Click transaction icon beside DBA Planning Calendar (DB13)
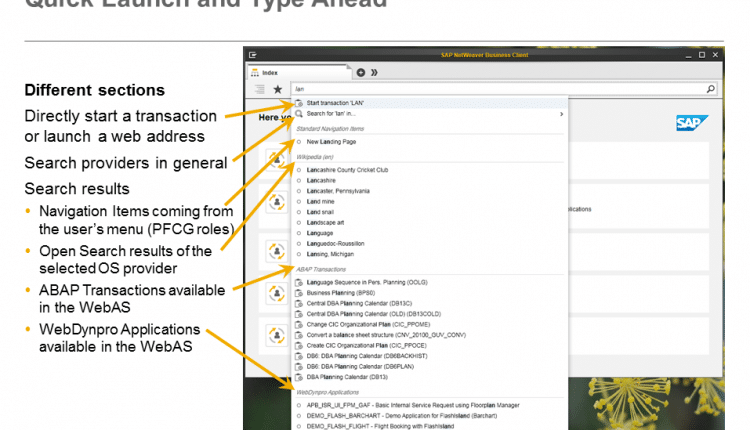 [299, 377]
